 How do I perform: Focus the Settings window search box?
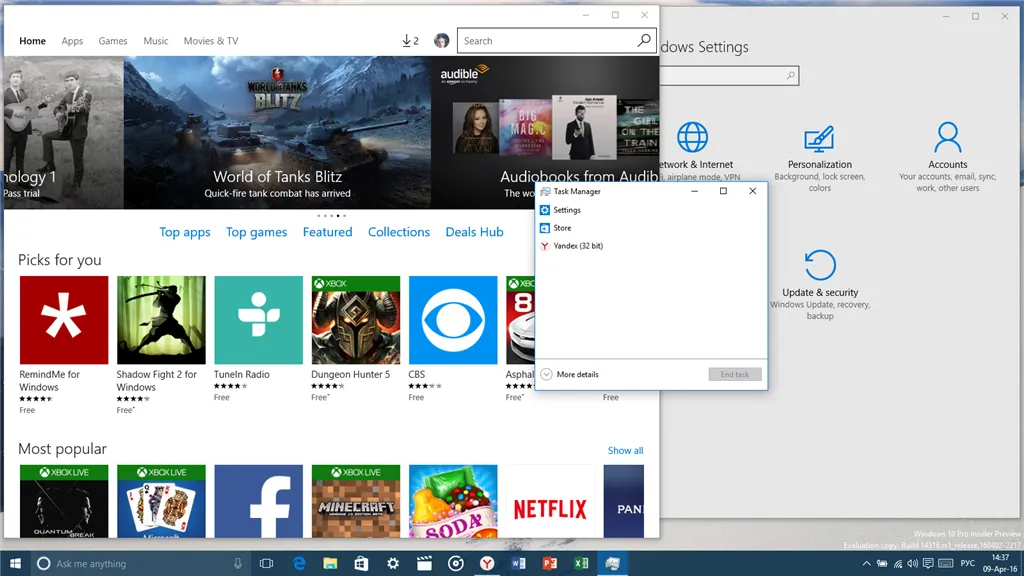[x=729, y=76]
